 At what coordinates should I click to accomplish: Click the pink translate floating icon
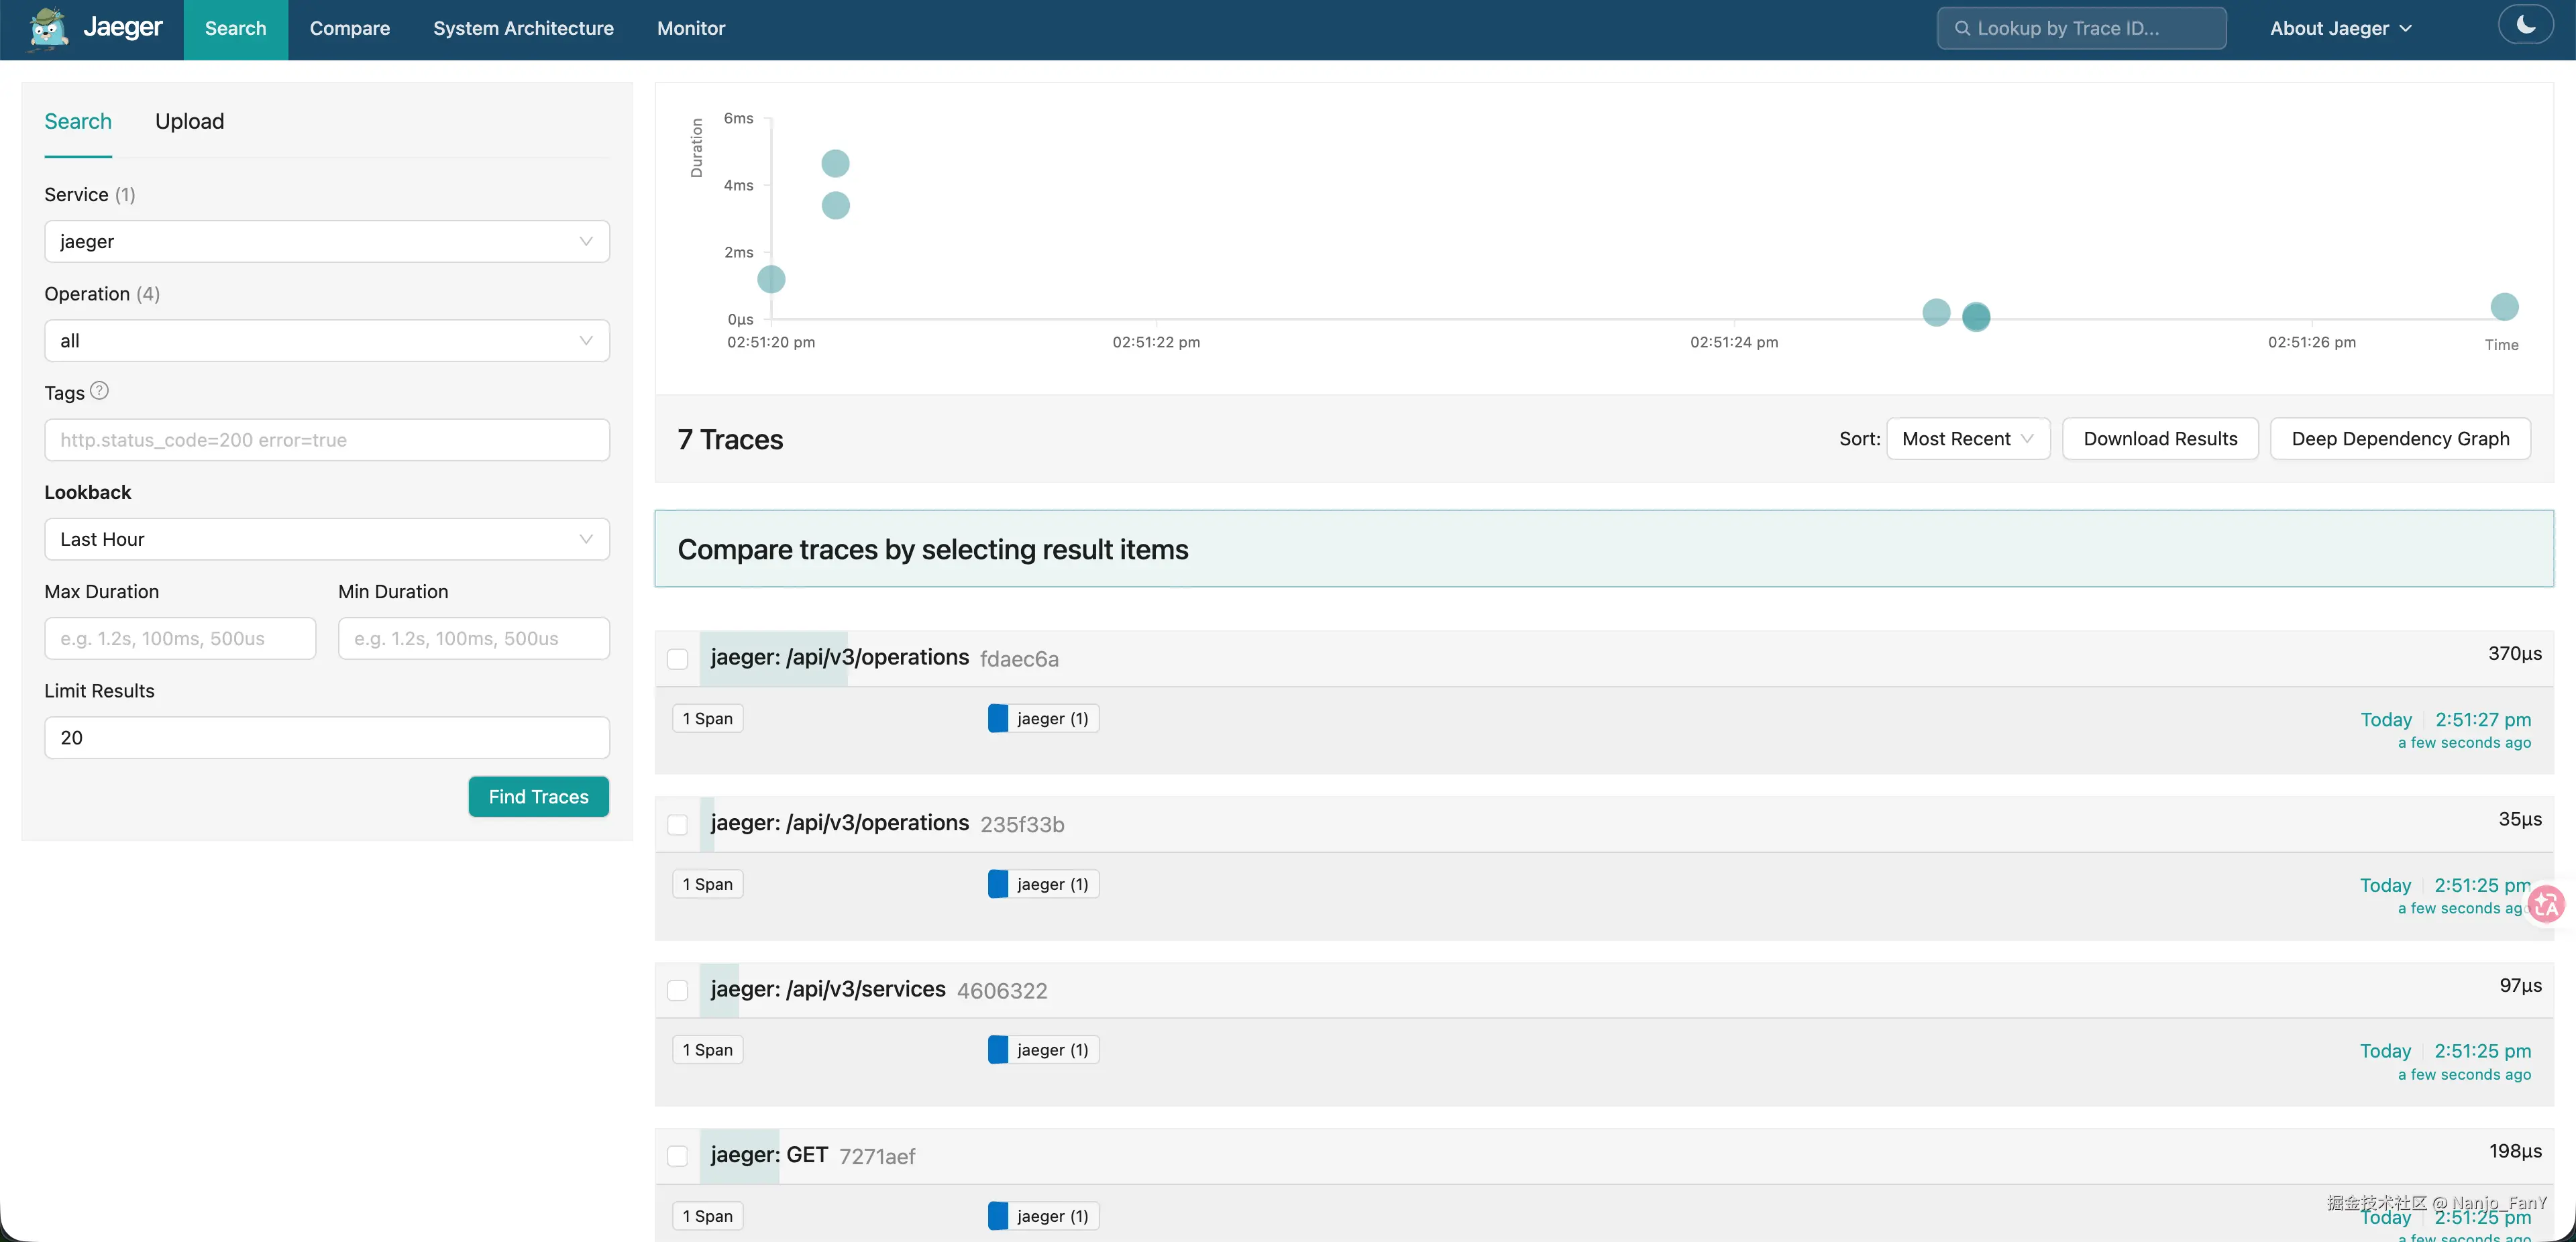tap(2546, 904)
